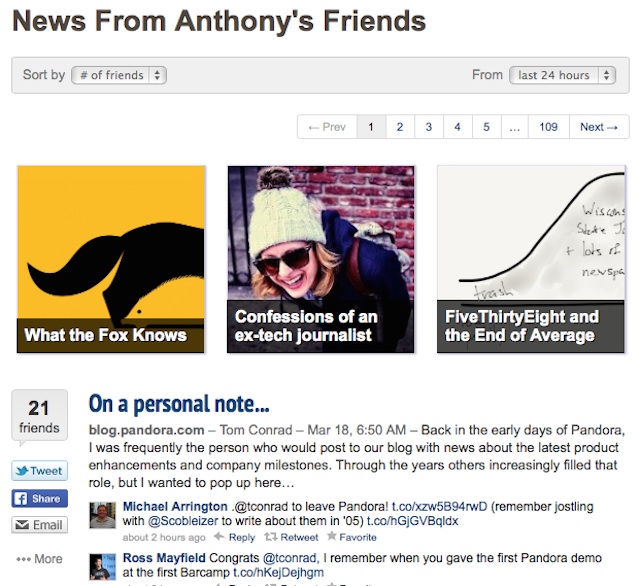Open 'What the Fox Knows' story thumbnail

point(111,259)
